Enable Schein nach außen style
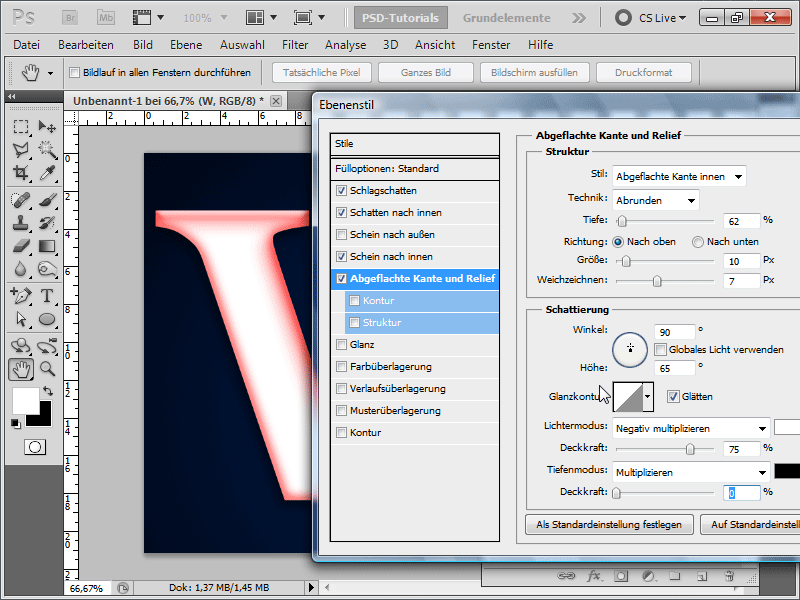The height and width of the screenshot is (600, 800). tap(341, 235)
